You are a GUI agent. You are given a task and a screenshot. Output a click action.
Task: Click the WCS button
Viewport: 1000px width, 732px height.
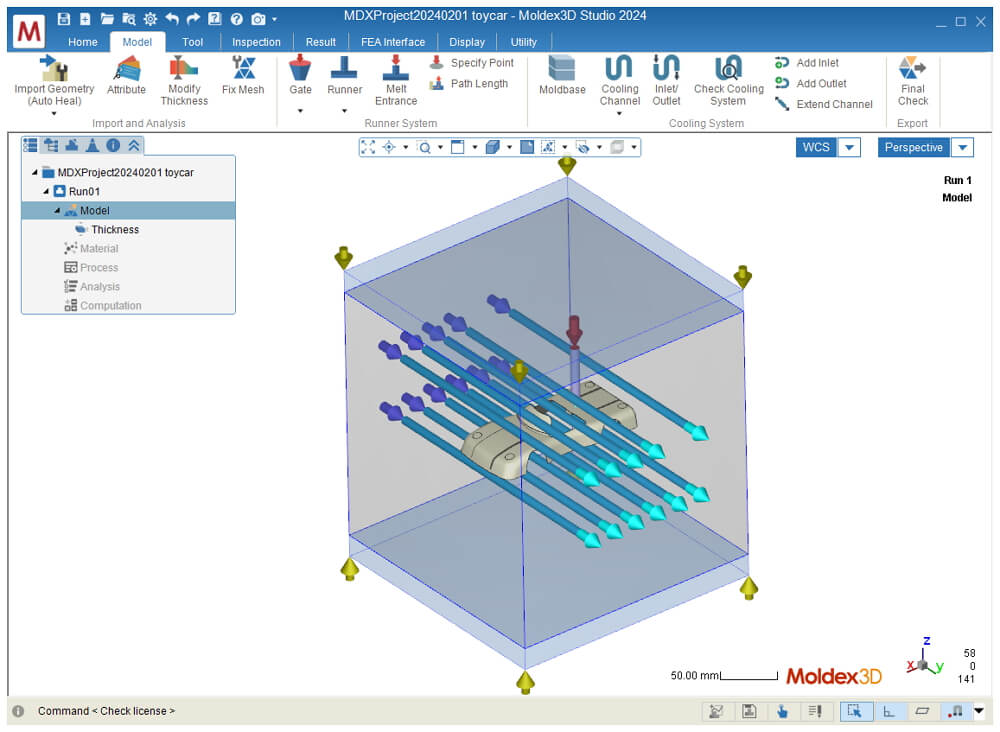(x=816, y=147)
